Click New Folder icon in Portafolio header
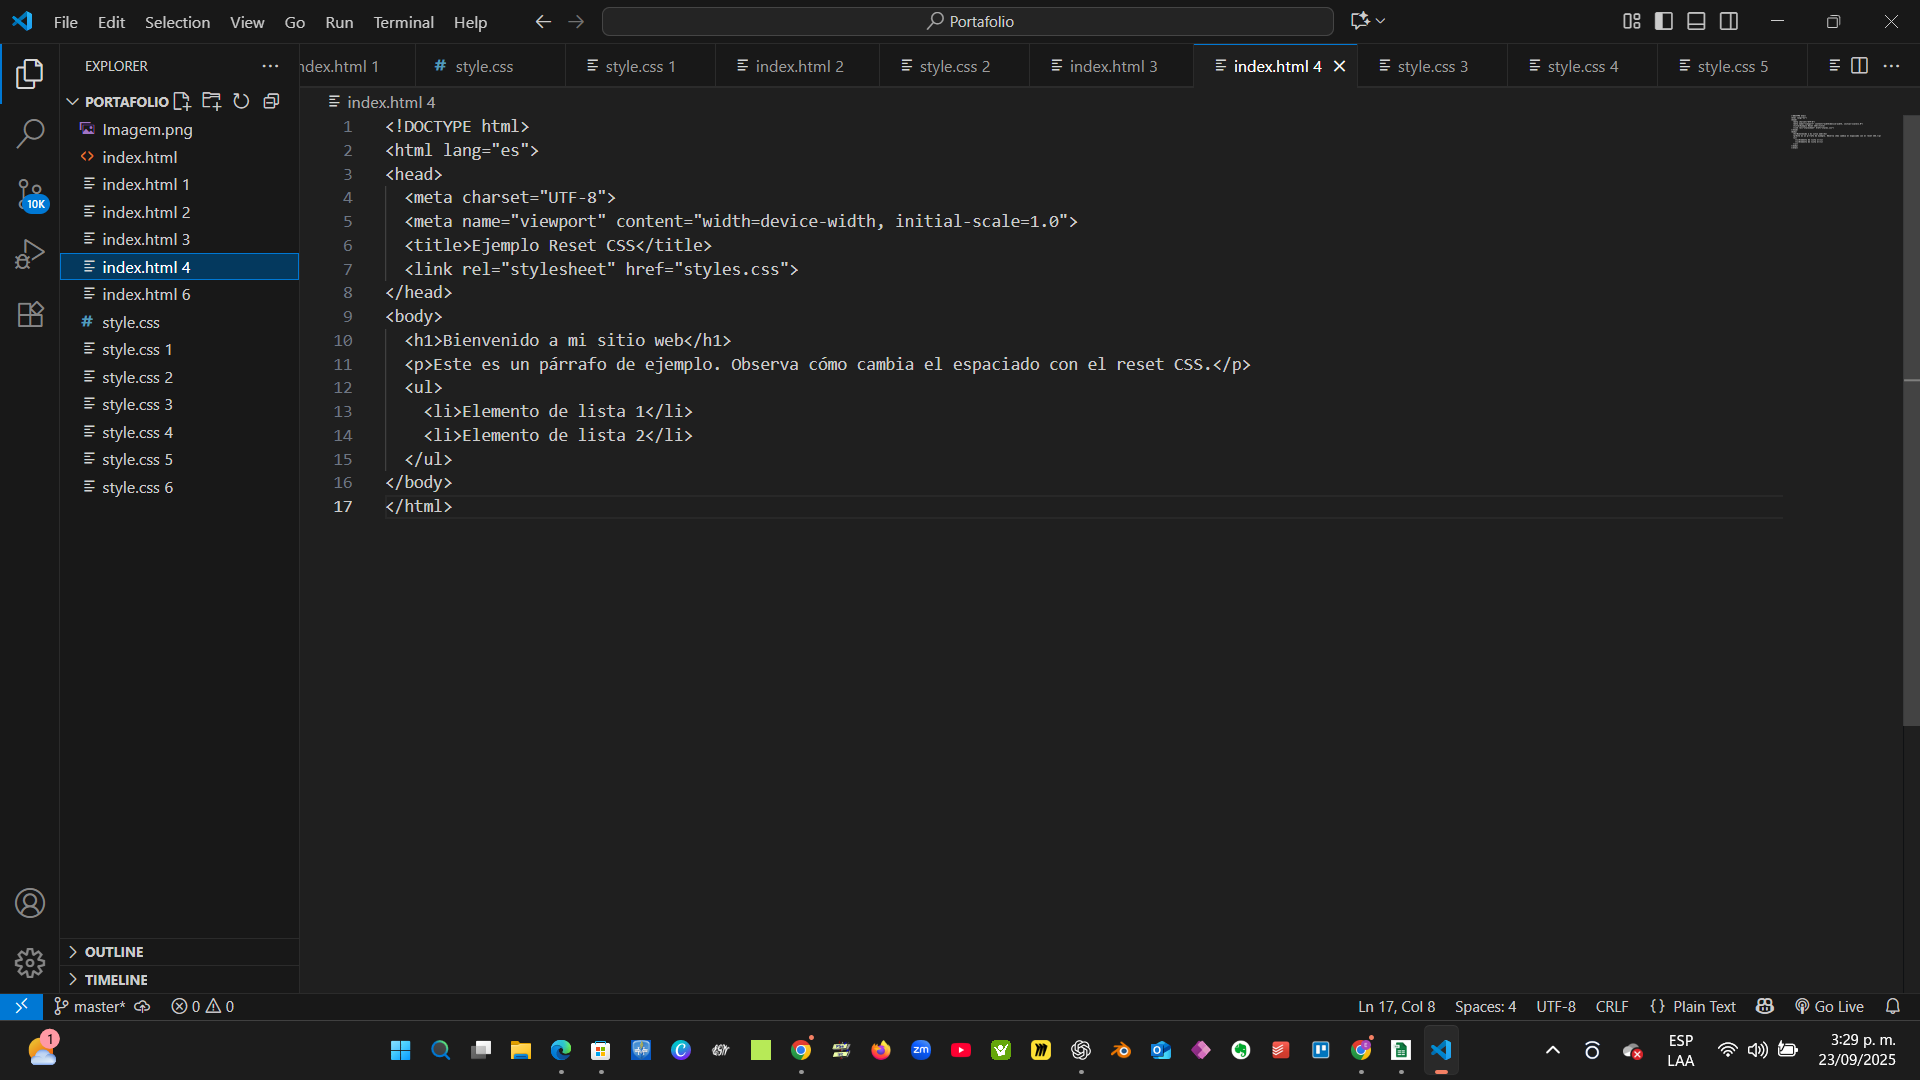This screenshot has height=1080, width=1920. (x=211, y=101)
